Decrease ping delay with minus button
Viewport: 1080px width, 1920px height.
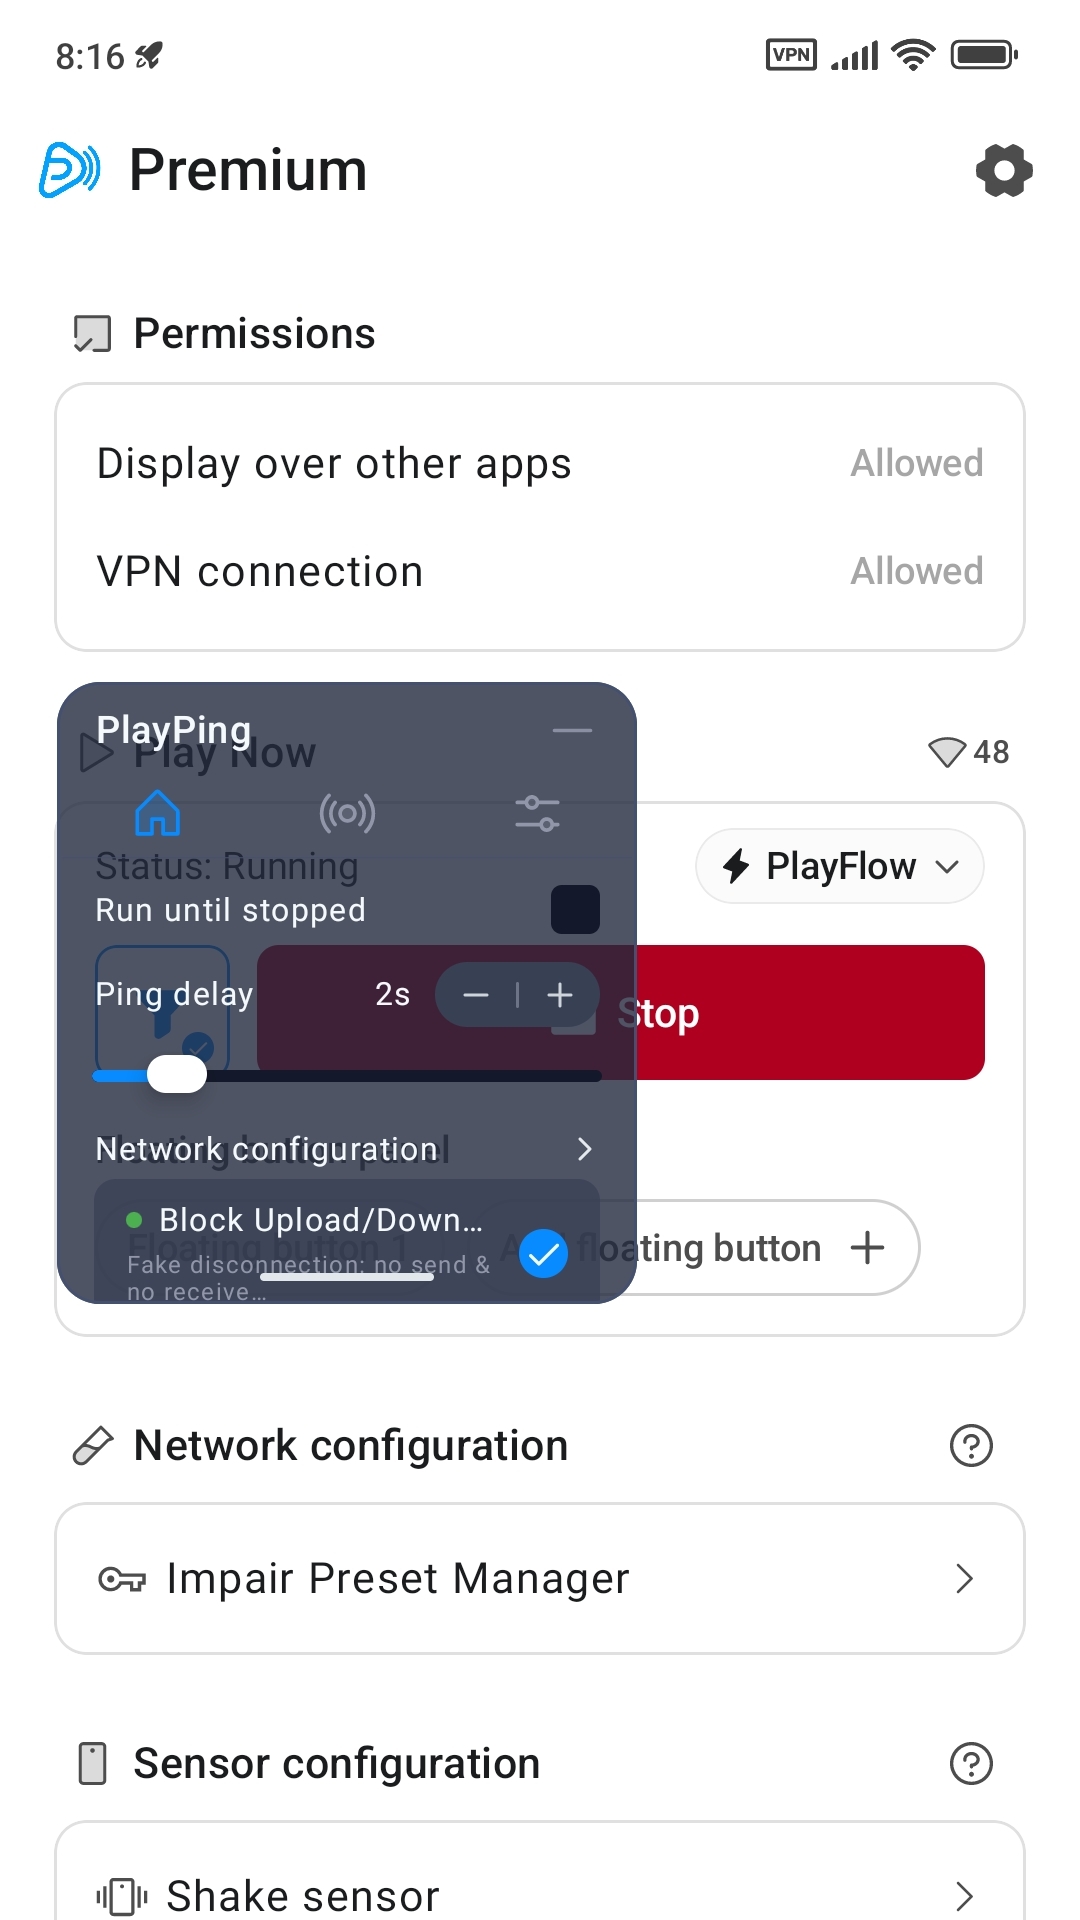tap(476, 995)
